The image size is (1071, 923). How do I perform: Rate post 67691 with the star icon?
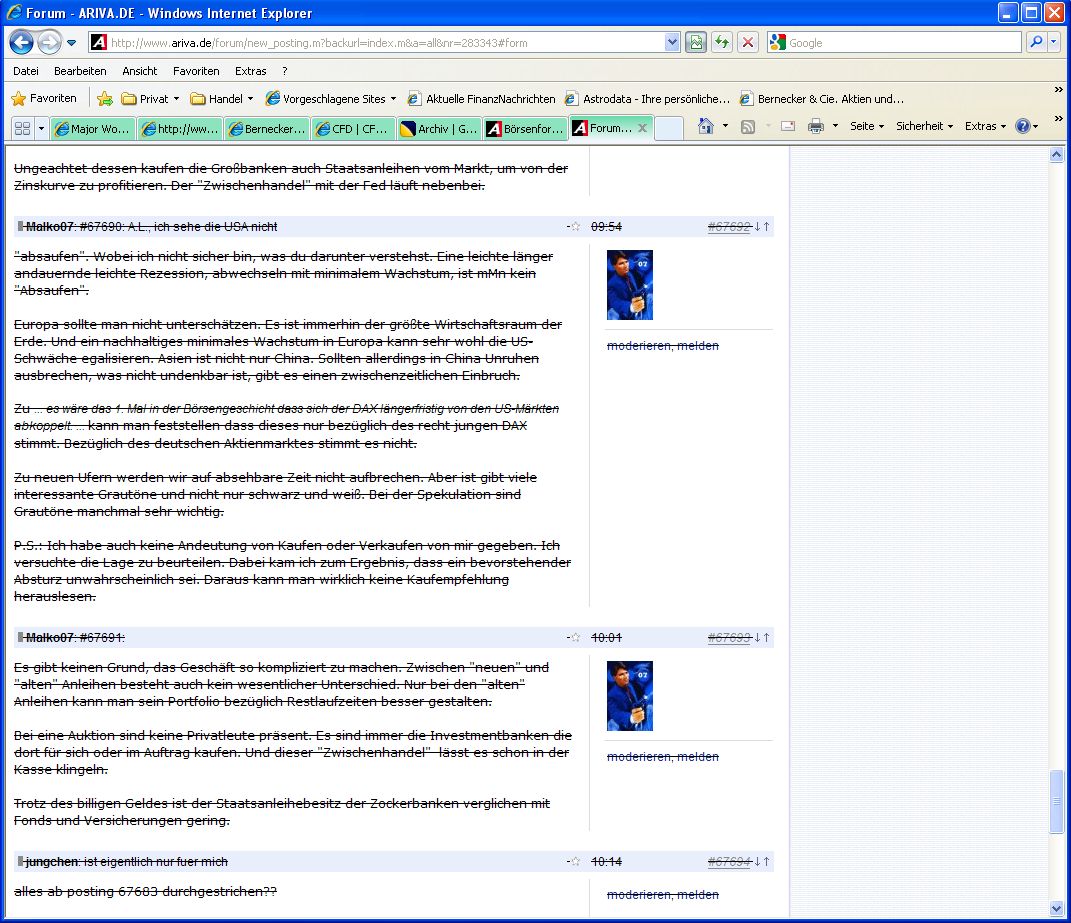[x=575, y=638]
